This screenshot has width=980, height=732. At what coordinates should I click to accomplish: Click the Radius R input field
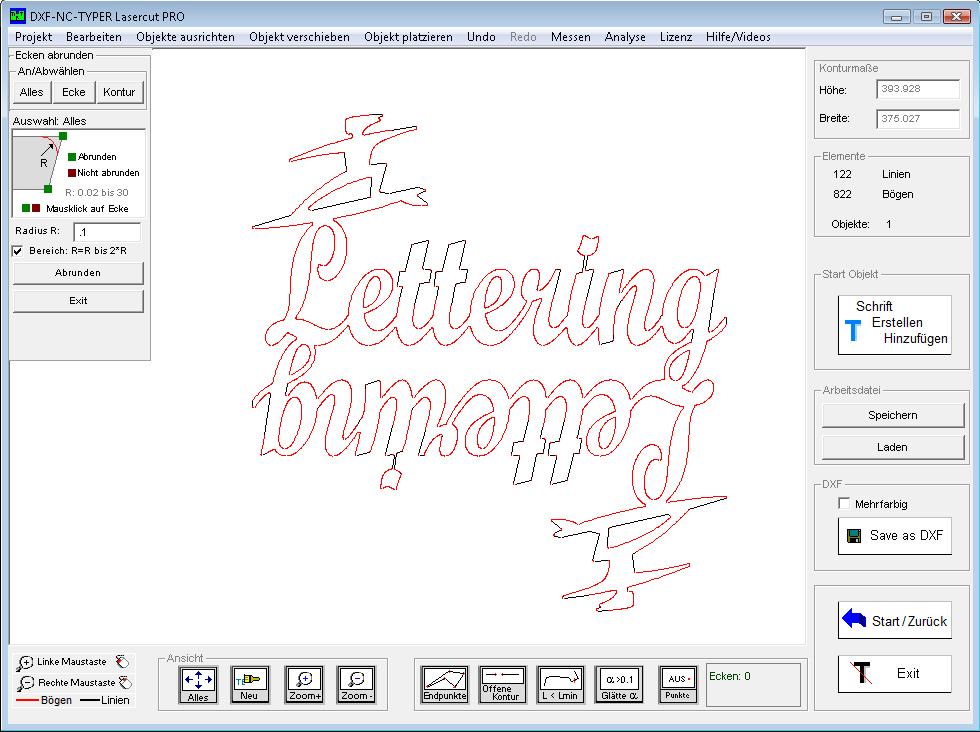tap(107, 232)
